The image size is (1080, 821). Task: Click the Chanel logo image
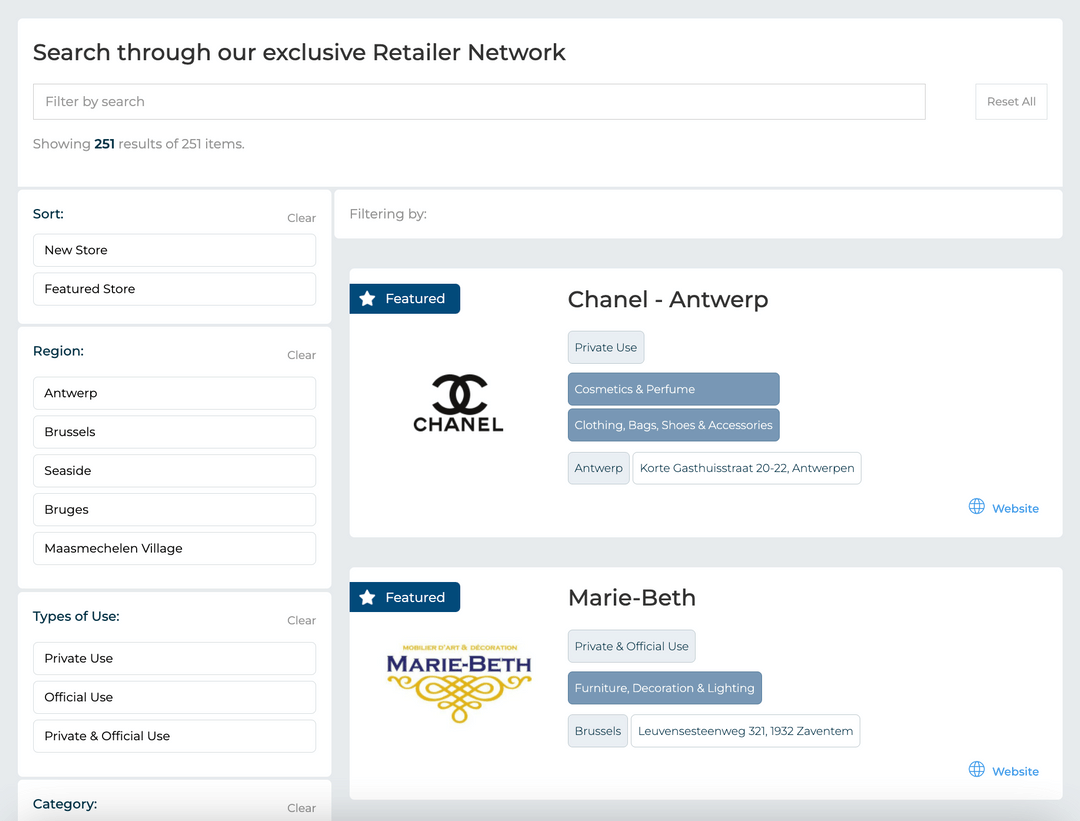point(458,403)
